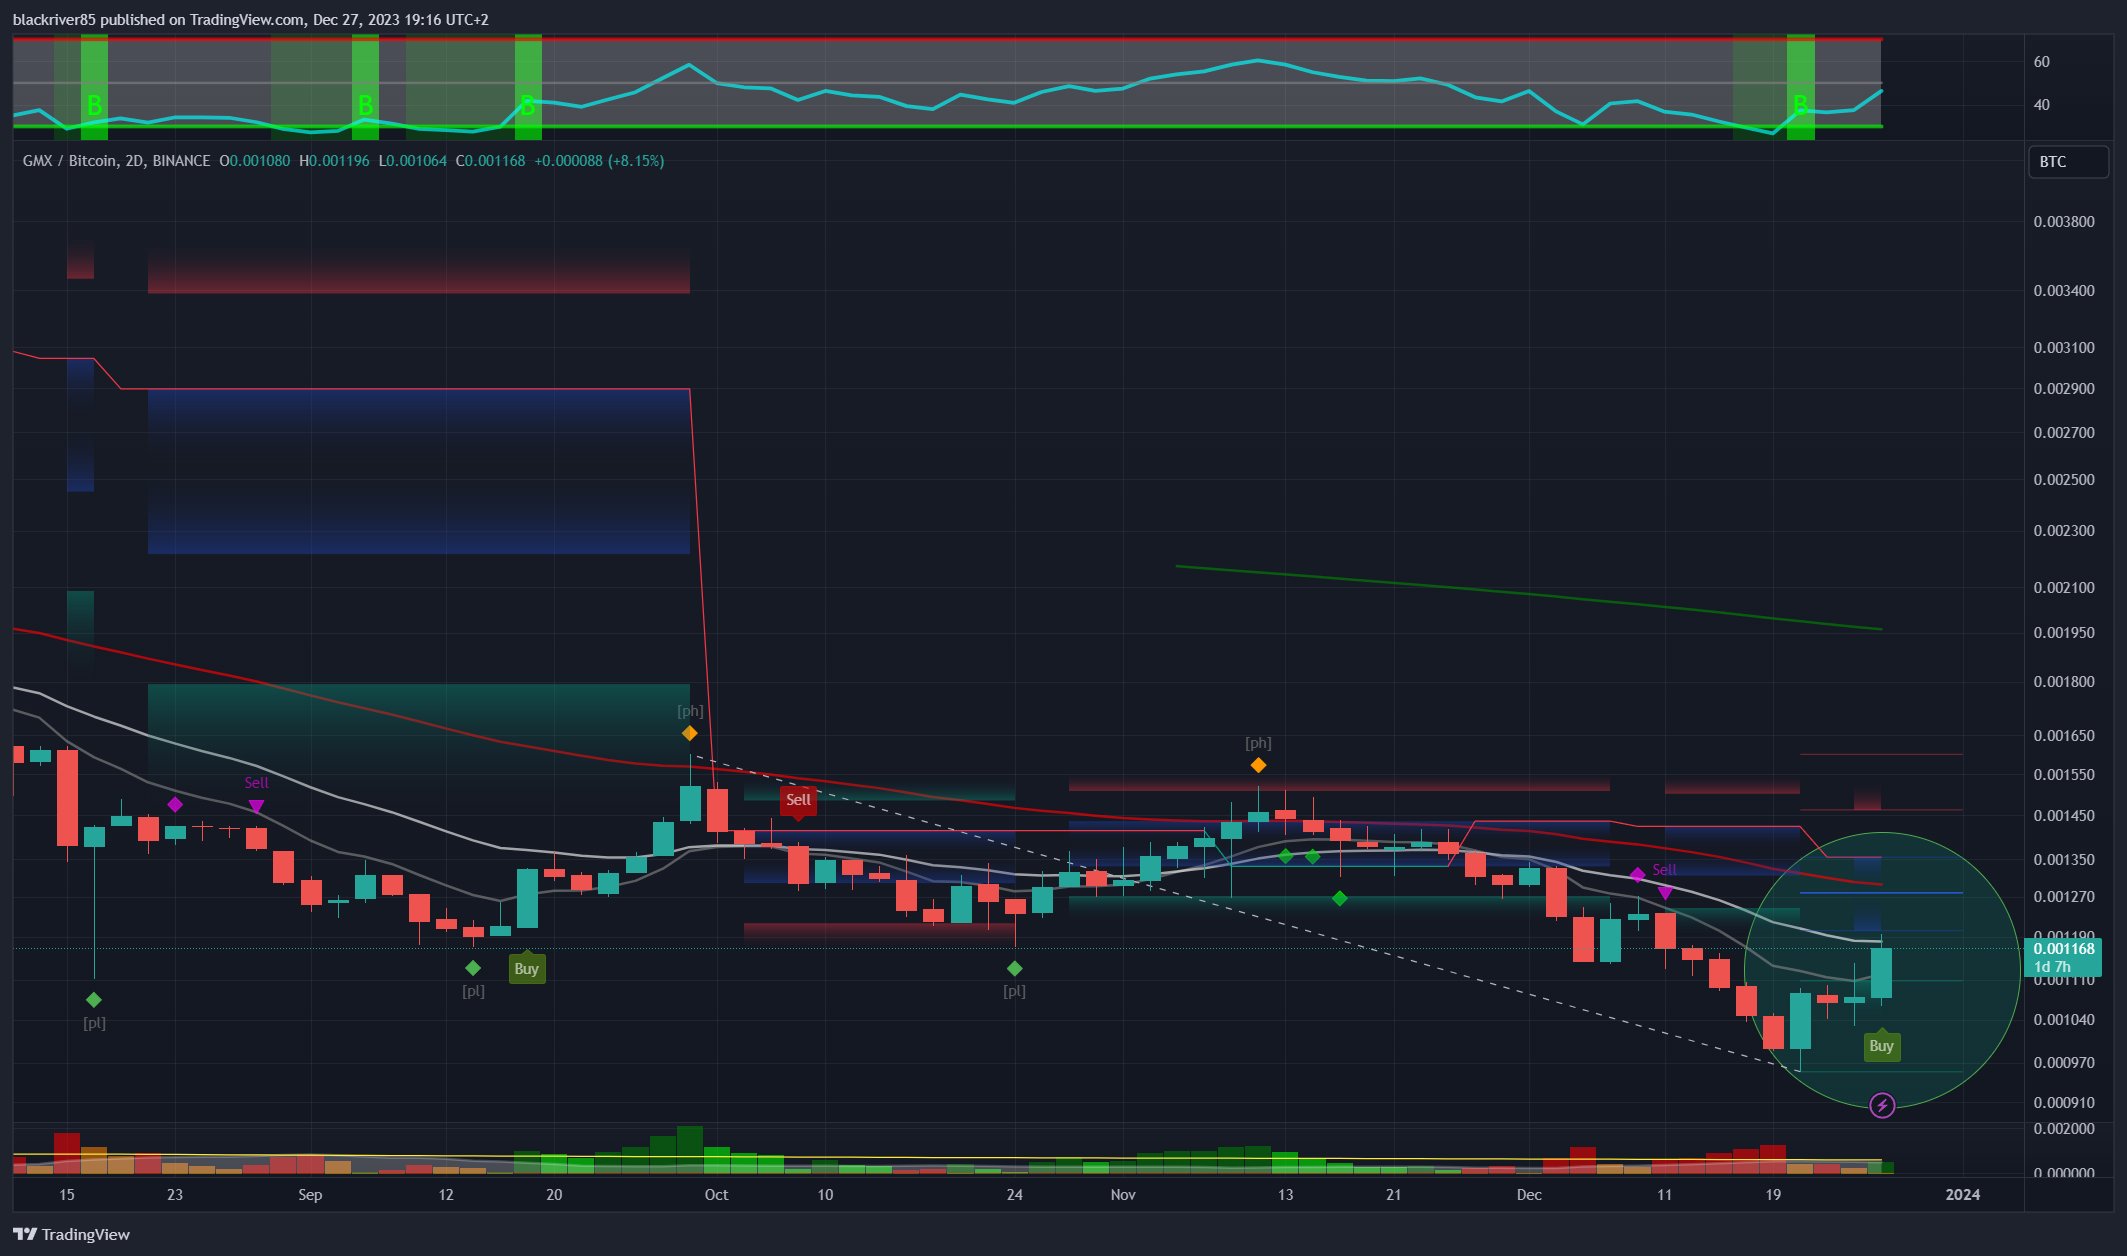Screen dimensions: 2127x1256
Task: Click the 2024 label on time axis
Action: click(1963, 1195)
